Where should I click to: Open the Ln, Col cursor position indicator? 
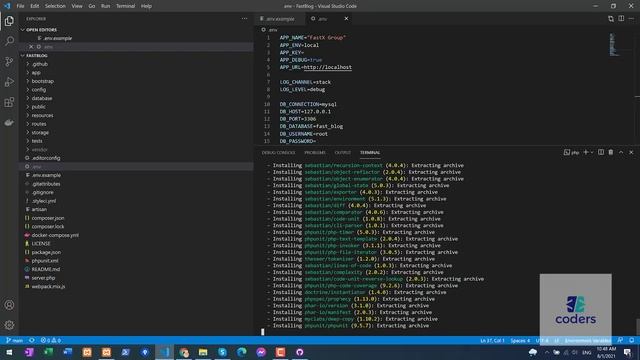coord(493,340)
